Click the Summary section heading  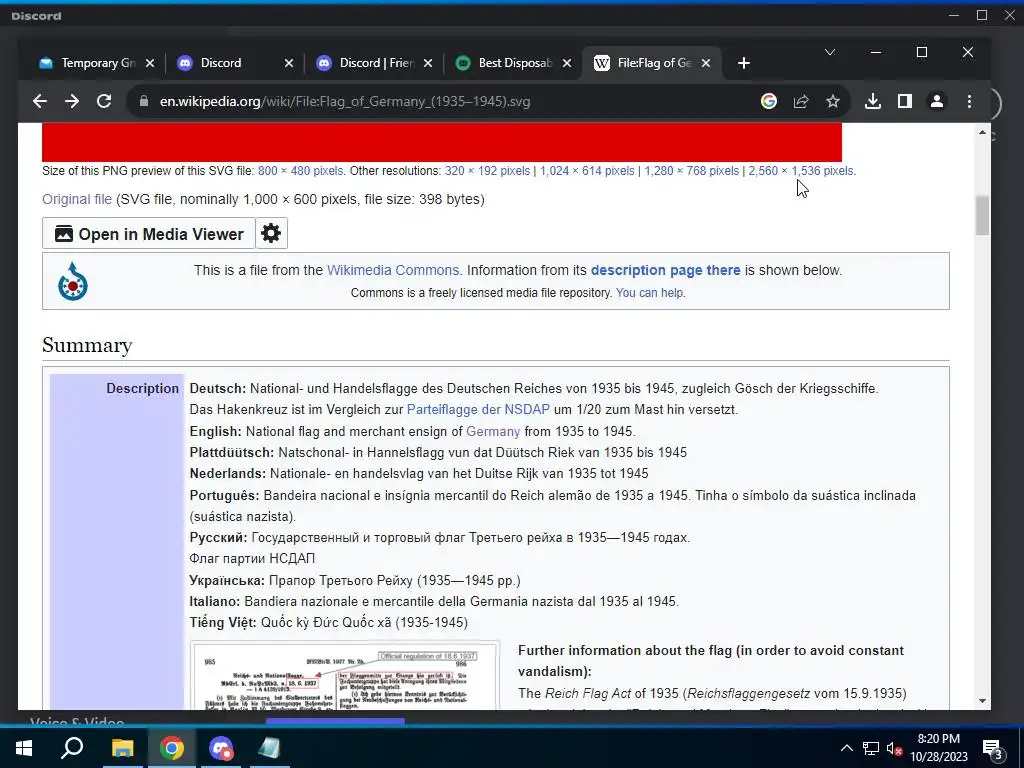(87, 345)
